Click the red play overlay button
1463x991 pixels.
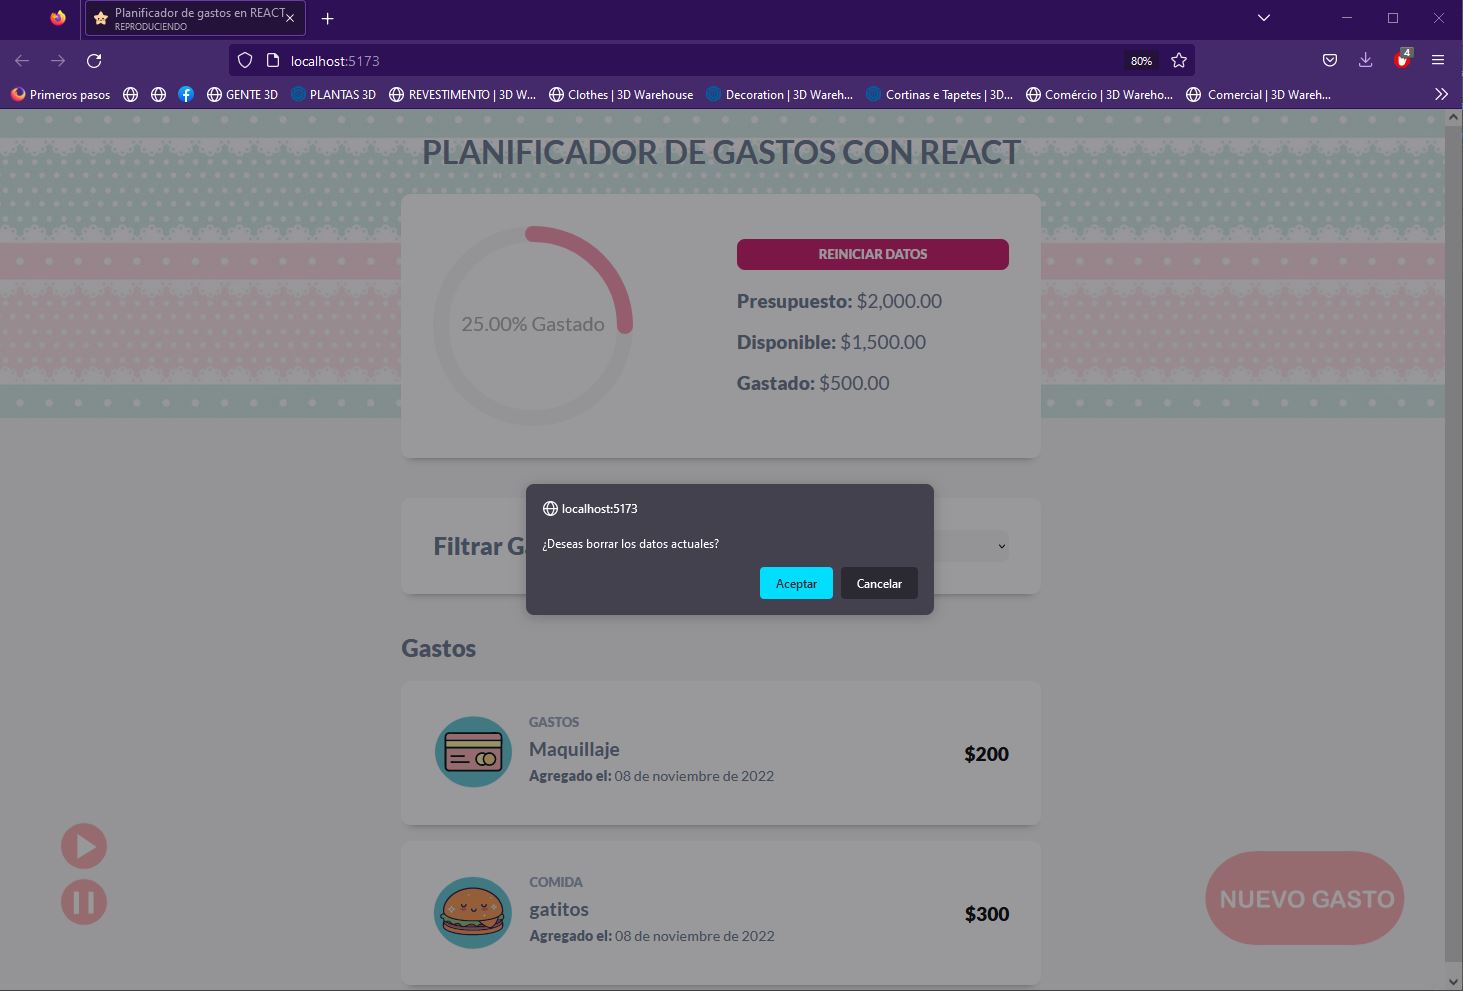click(84, 846)
